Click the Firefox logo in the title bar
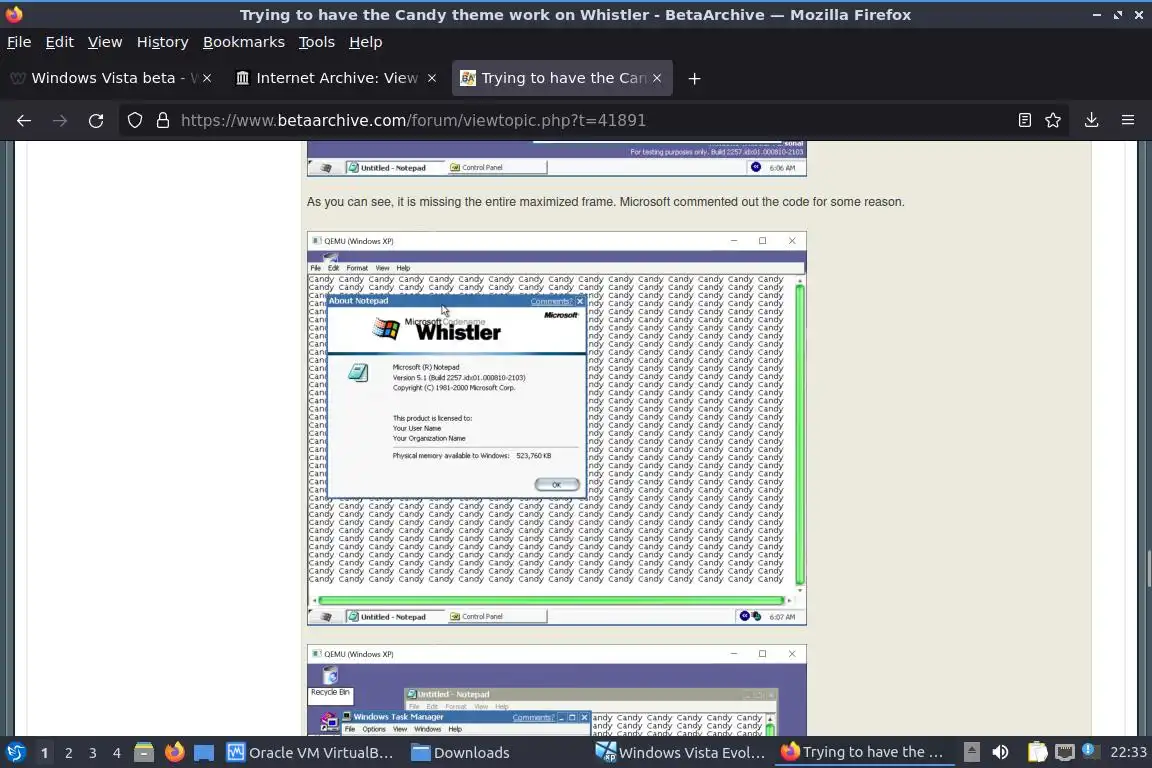Screen dimensions: 1152x768 (14, 14)
